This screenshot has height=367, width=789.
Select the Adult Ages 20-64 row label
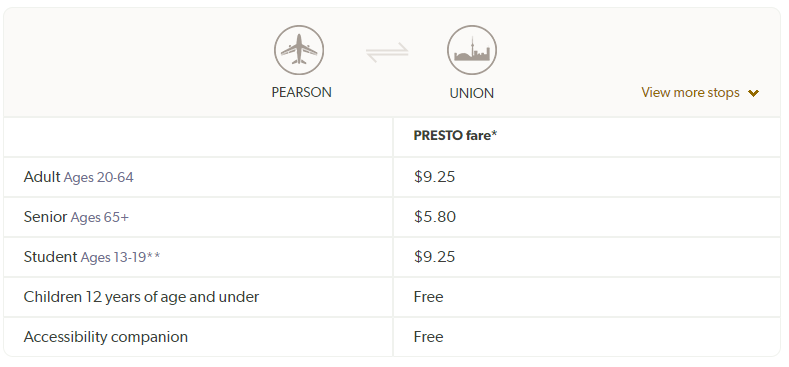(x=78, y=177)
